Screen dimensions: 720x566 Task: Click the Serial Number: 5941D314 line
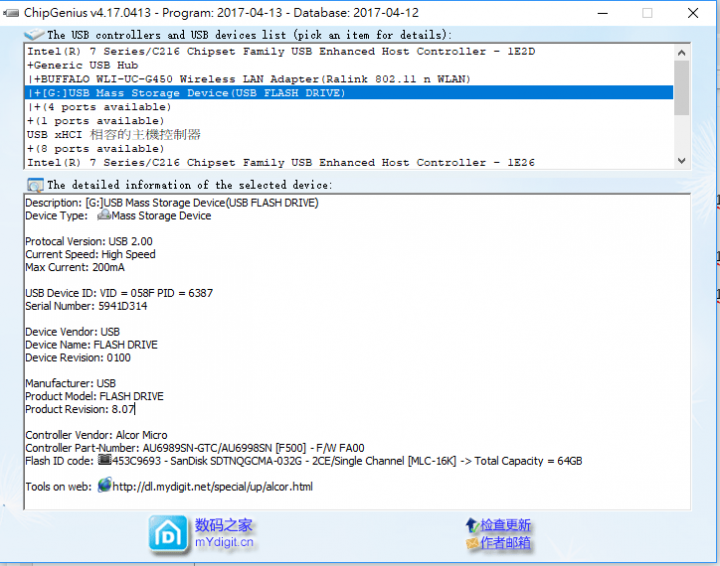[86, 306]
